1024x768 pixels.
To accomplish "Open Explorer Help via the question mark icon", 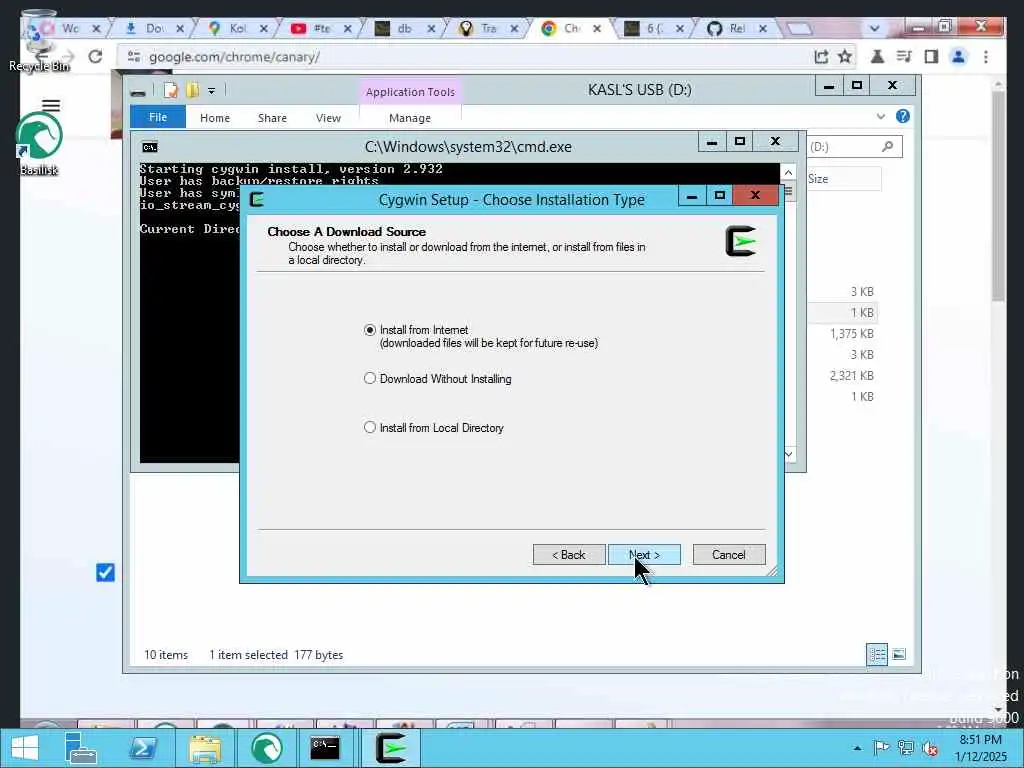I will tap(903, 116).
